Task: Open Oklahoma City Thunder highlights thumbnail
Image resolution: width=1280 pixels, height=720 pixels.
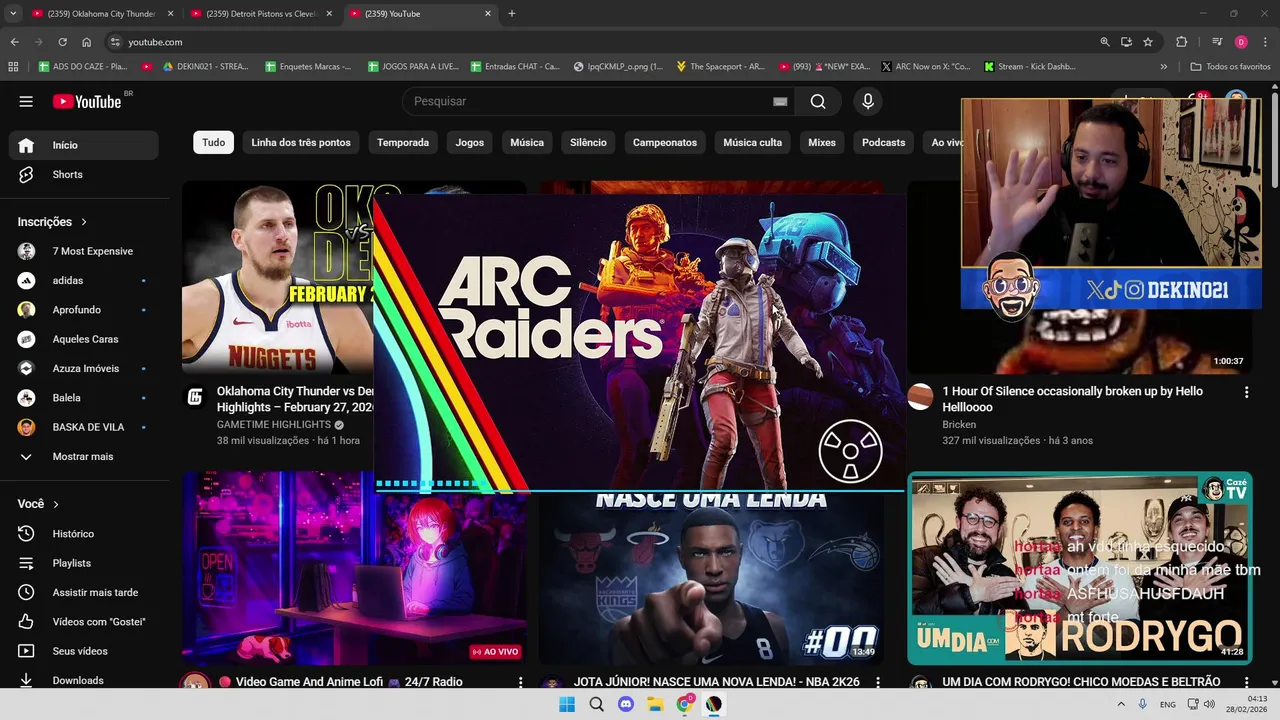Action: pyautogui.click(x=277, y=277)
